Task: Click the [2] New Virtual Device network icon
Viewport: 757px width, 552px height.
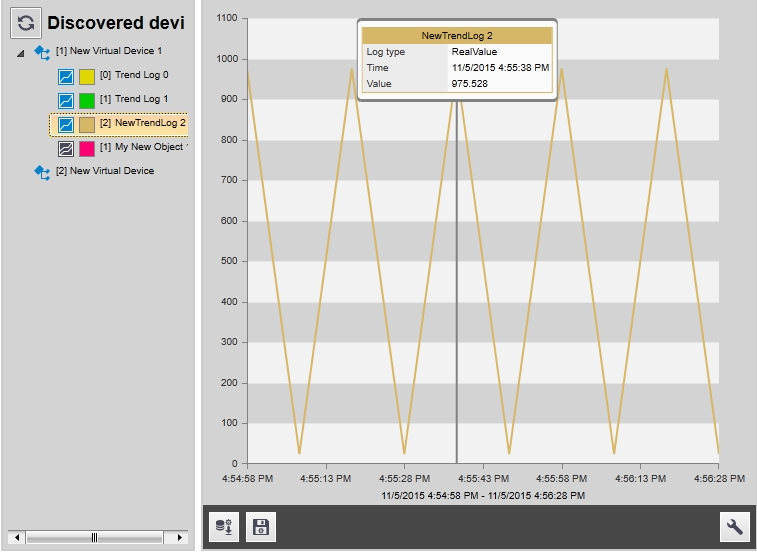Action: point(42,172)
